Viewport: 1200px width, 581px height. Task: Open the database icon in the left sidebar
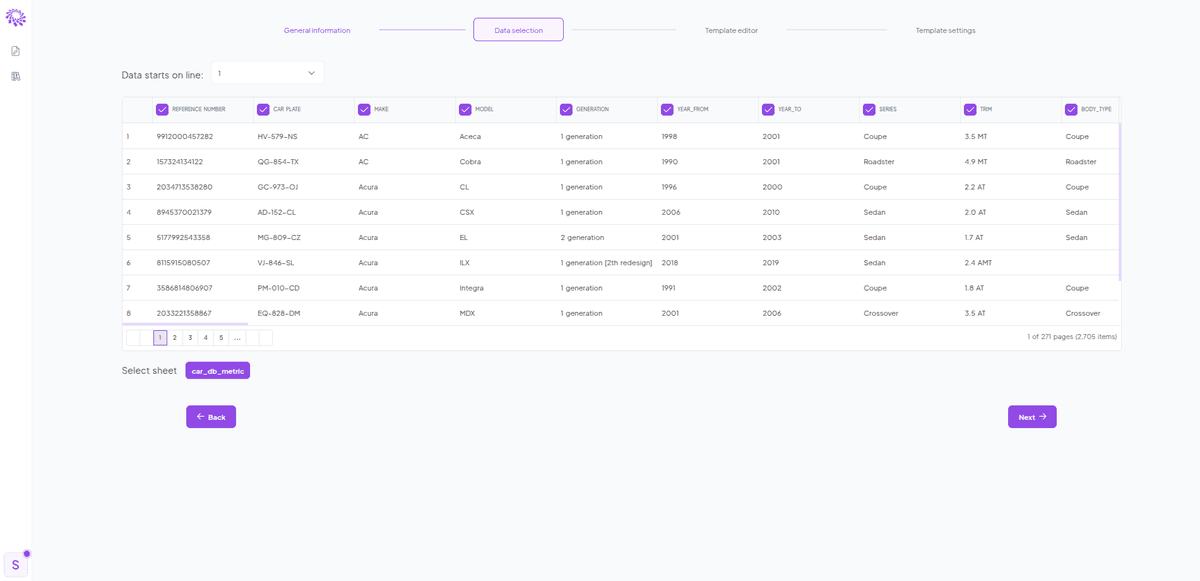15,75
